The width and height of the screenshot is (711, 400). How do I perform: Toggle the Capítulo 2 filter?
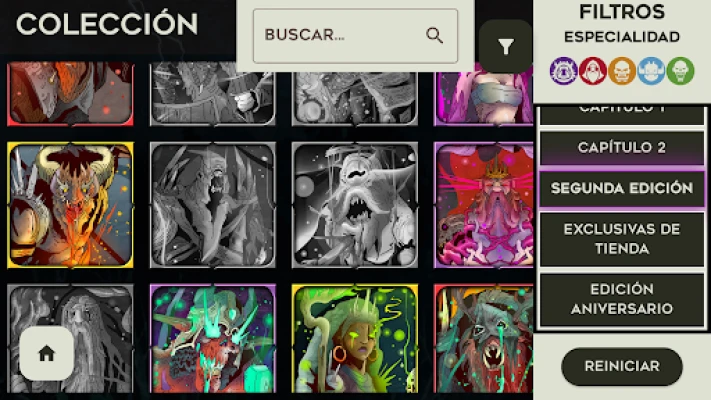pyautogui.click(x=622, y=147)
